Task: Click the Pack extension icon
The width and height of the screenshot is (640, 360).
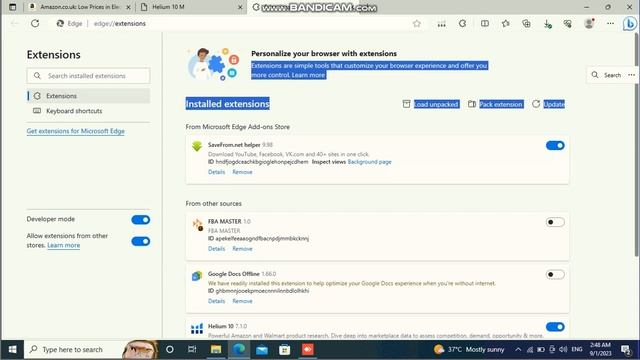Action: (471, 104)
